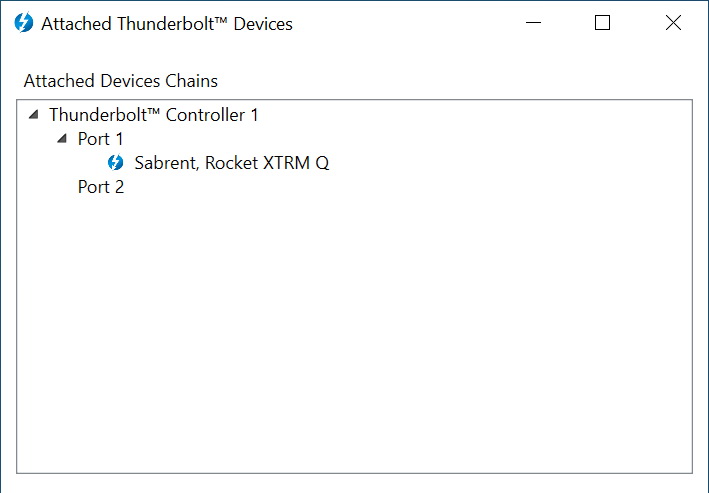Select Sabrent, Rocket XTRM Q device
Image resolution: width=709 pixels, height=493 pixels.
(x=232, y=163)
